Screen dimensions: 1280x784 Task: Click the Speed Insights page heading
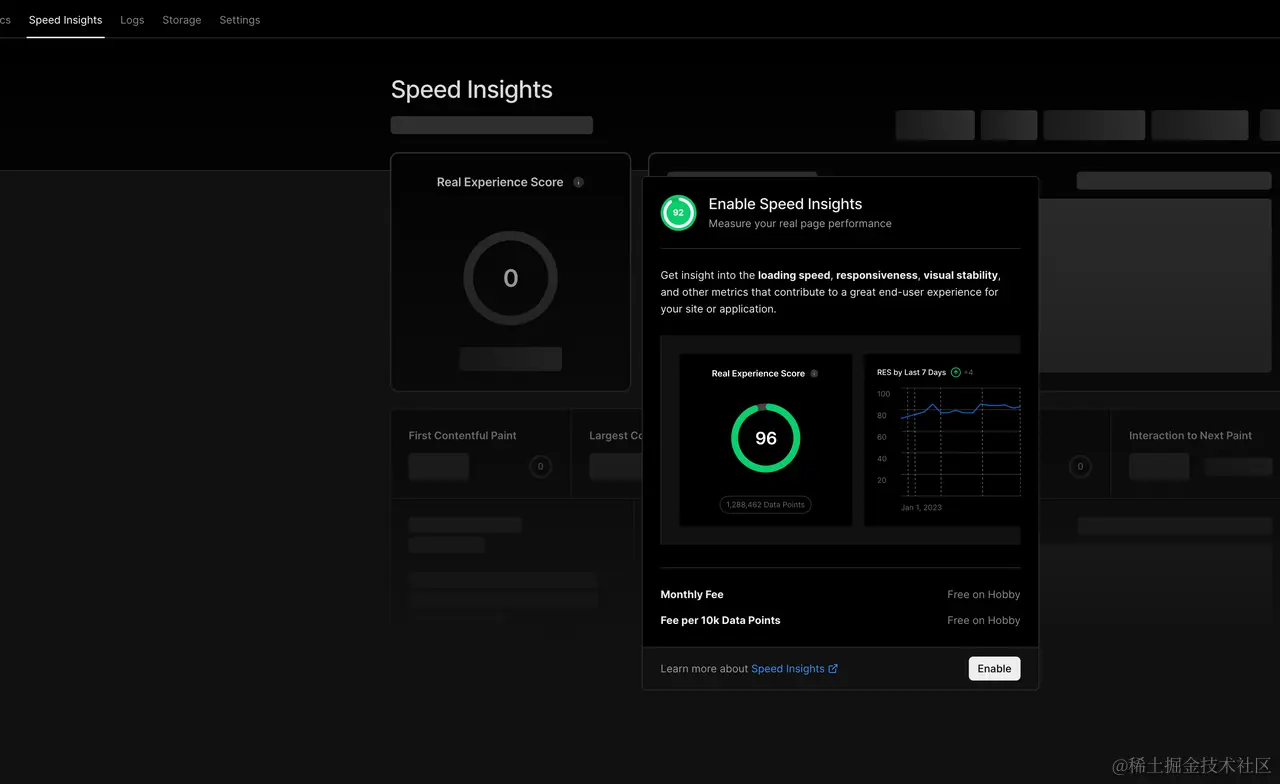pos(472,90)
